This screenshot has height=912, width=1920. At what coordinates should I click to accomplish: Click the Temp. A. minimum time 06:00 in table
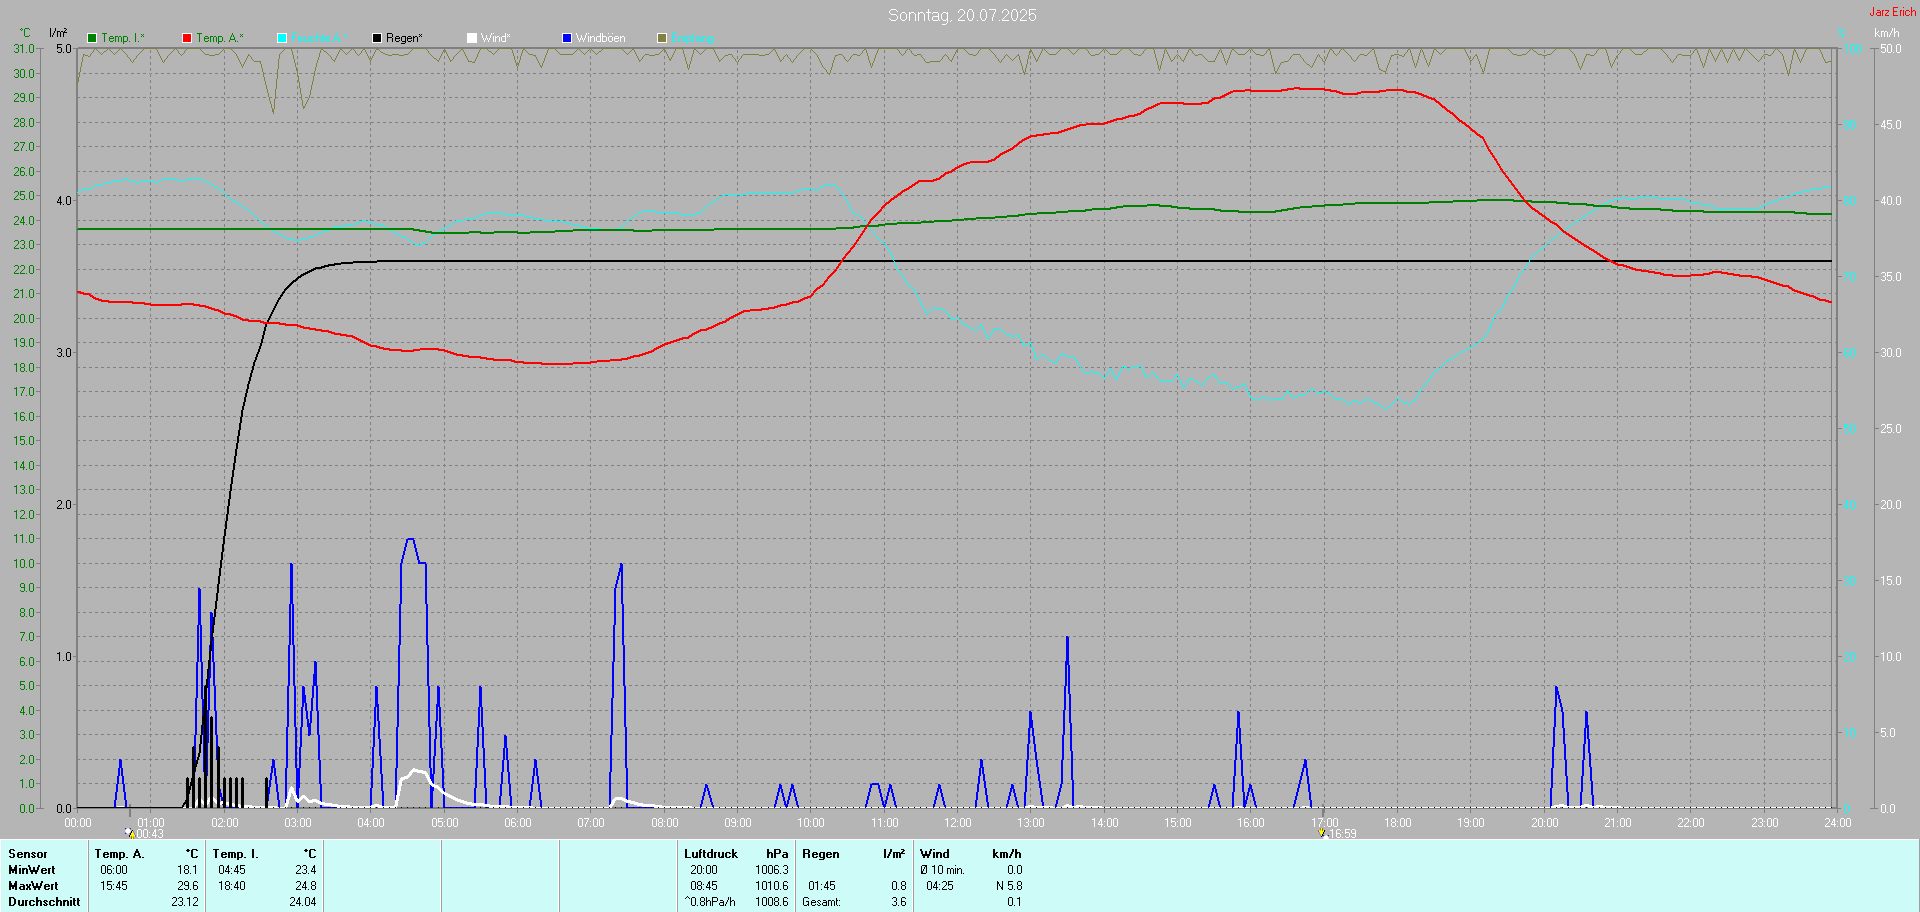coord(114,870)
